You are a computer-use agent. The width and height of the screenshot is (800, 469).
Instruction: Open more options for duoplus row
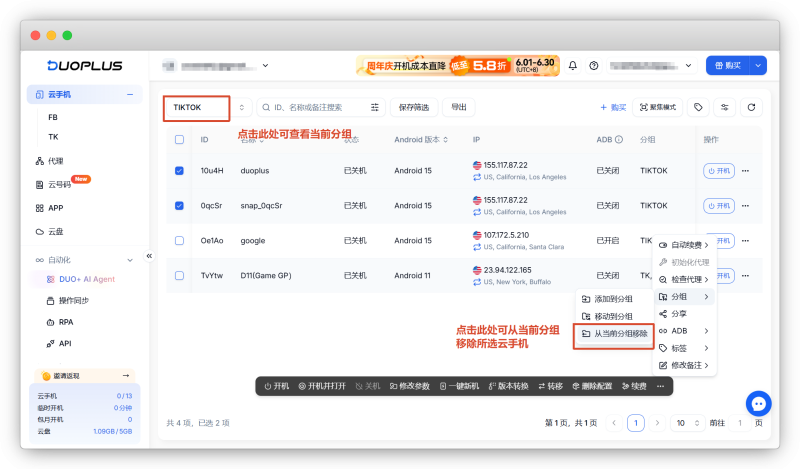pos(745,171)
